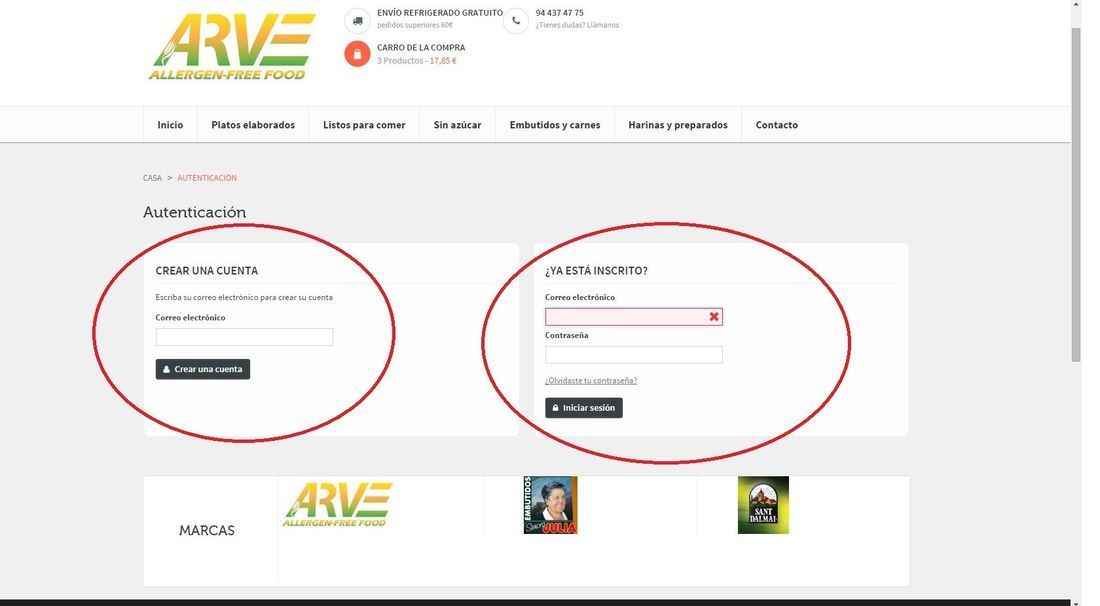
Task: Open the Carro de la compra link
Action: [x=421, y=48]
